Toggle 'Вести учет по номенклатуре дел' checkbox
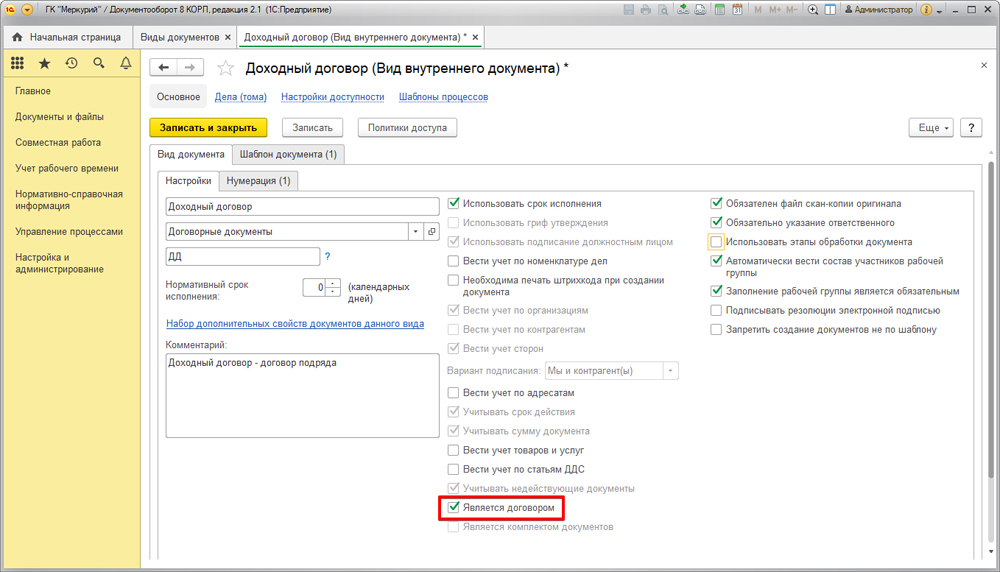This screenshot has height=572, width=1000. click(454, 261)
